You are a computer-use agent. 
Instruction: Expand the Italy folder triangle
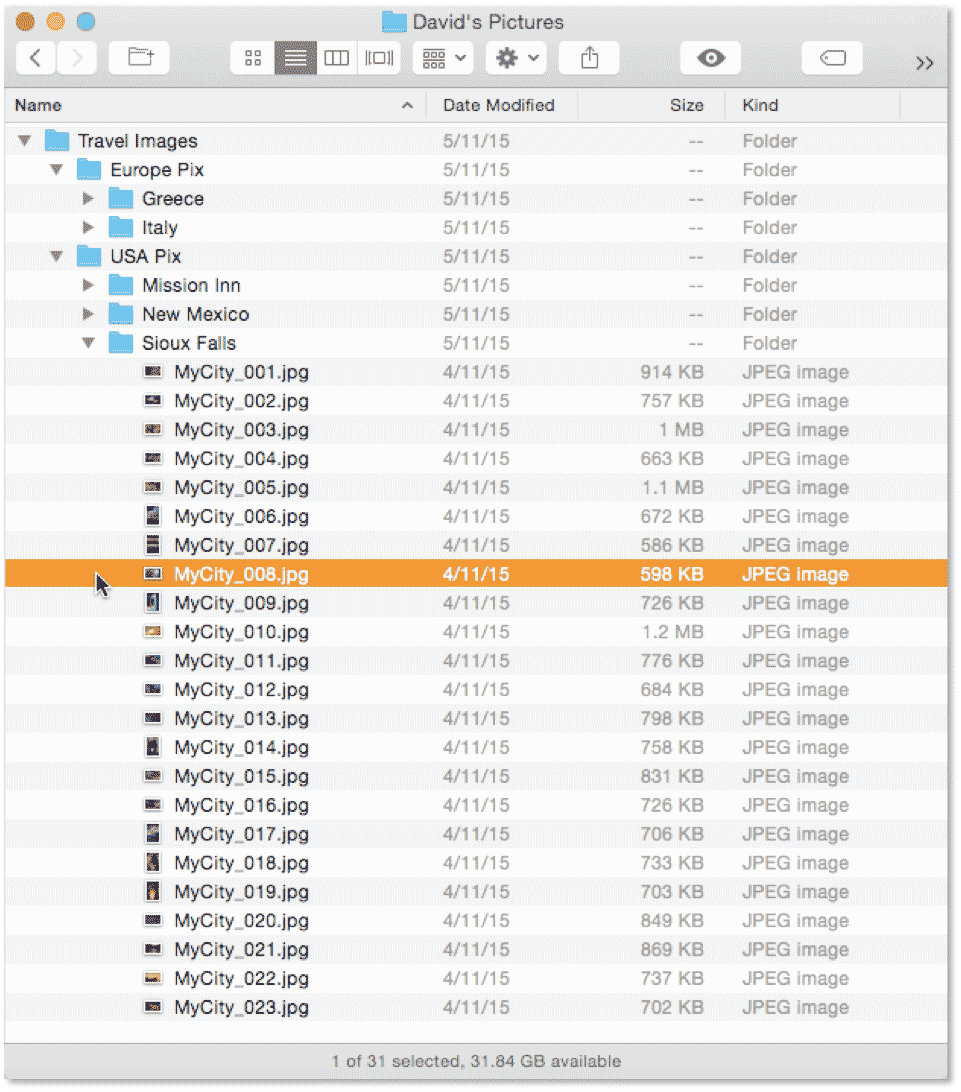tap(88, 227)
